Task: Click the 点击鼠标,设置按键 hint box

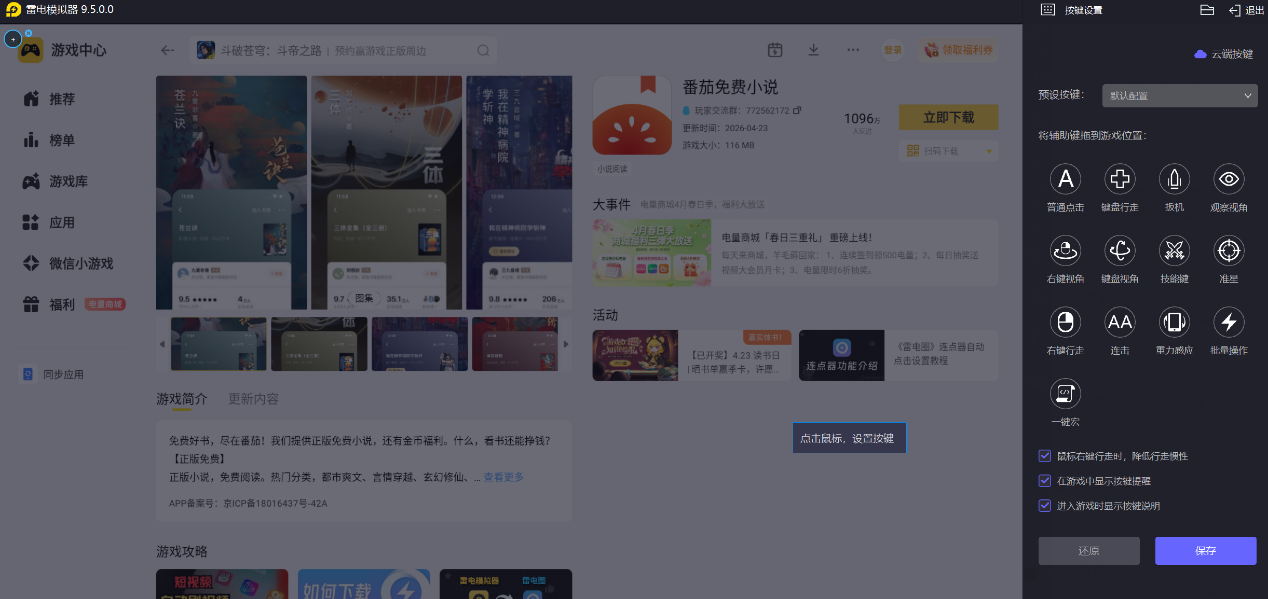Action: [x=850, y=438]
